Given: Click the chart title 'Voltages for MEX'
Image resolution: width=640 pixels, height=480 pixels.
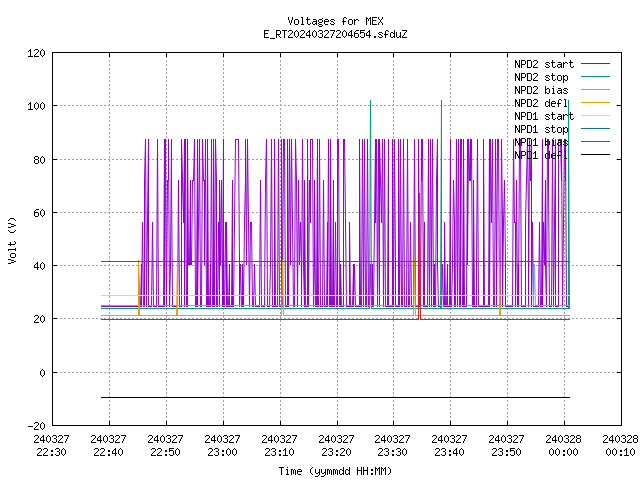Looking at the screenshot, I should [x=335, y=21].
